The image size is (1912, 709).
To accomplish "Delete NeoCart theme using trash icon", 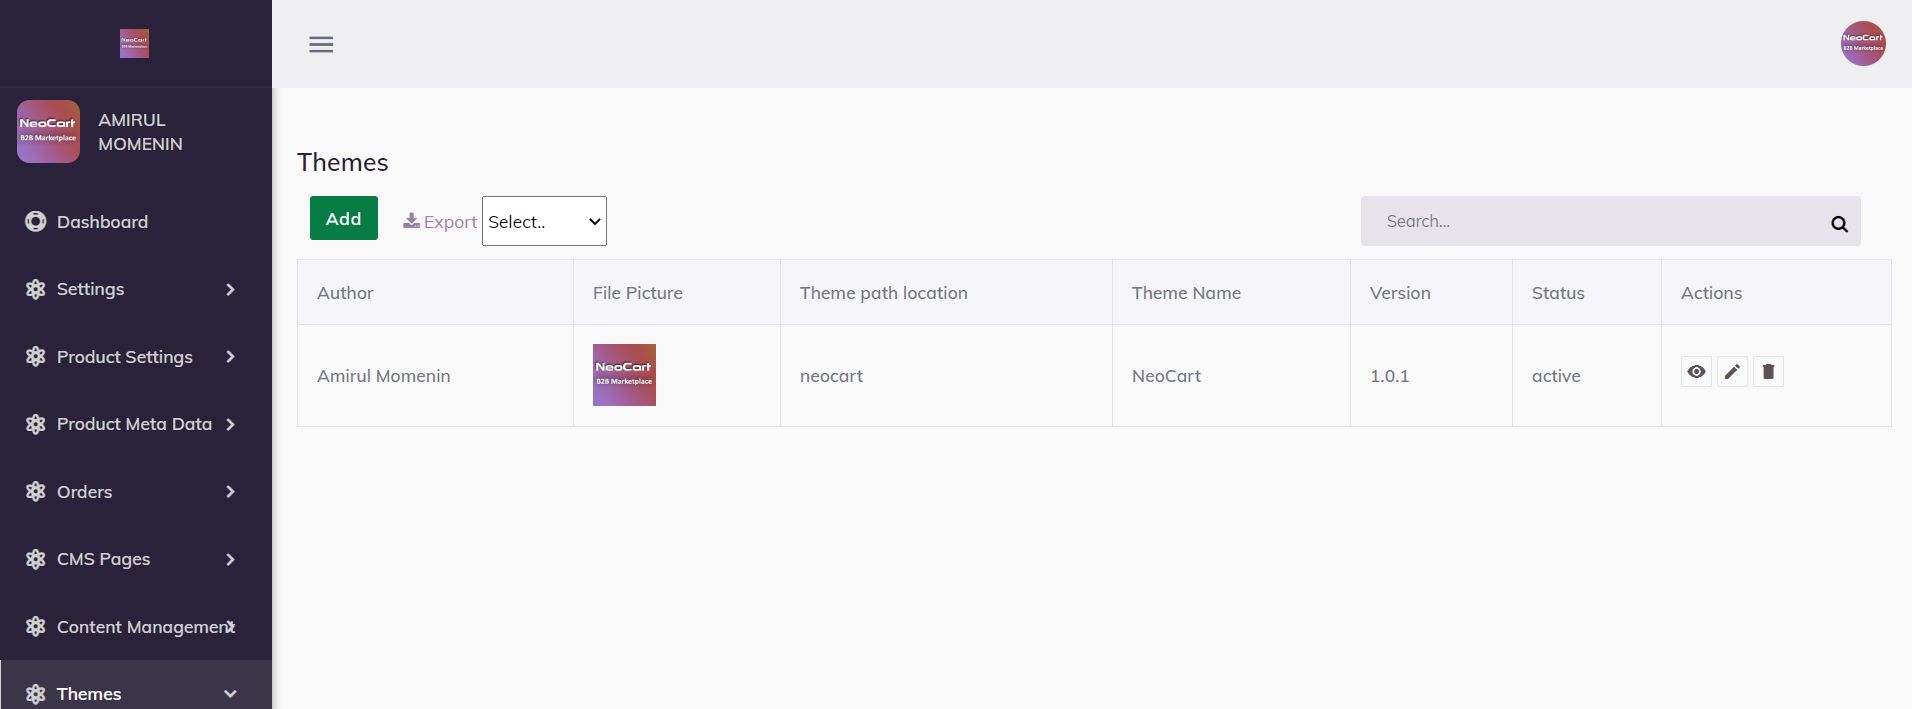I will tap(1768, 372).
